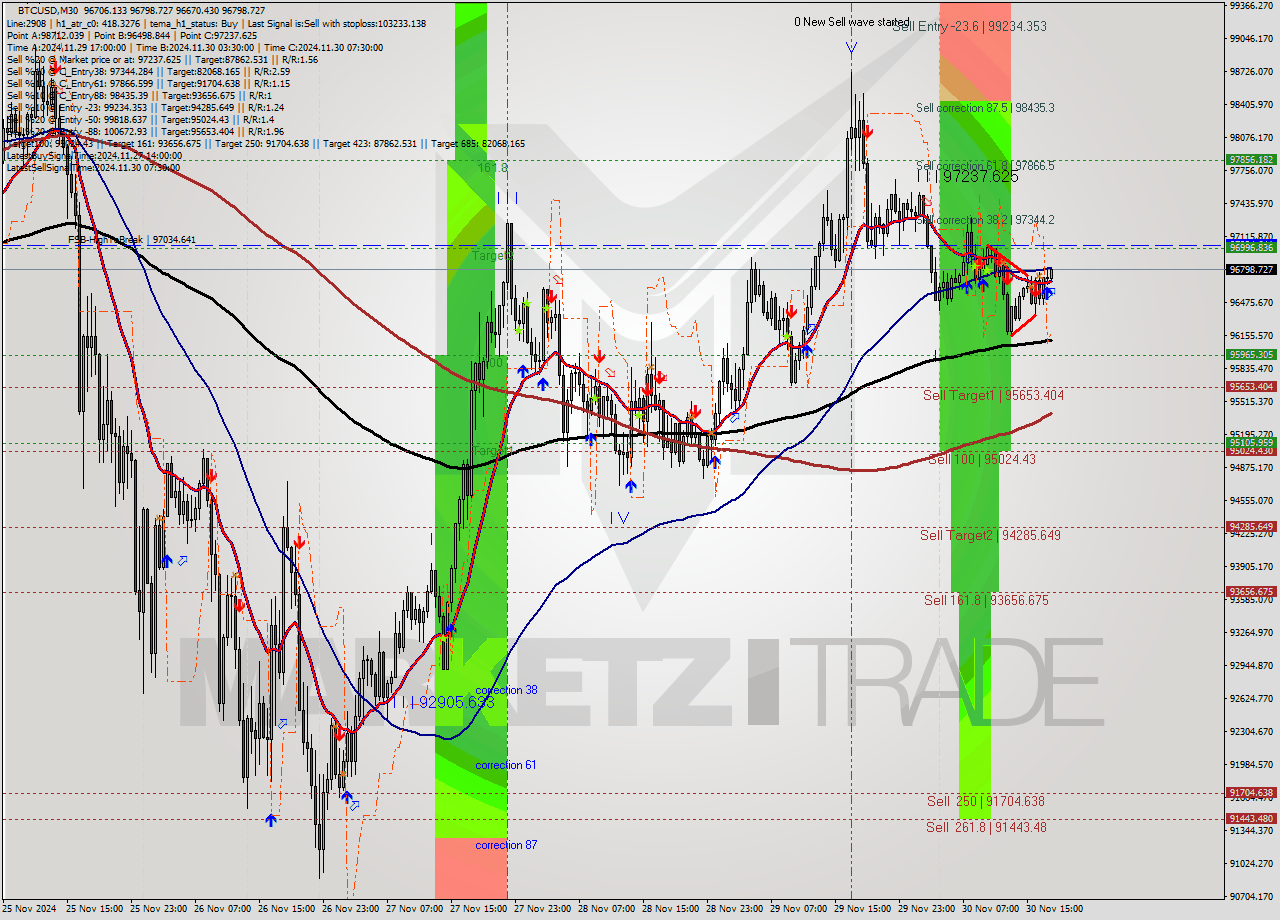Click the 'Sell Target1 | 95653.404' label
The height and width of the screenshot is (920, 1280).
993,395
